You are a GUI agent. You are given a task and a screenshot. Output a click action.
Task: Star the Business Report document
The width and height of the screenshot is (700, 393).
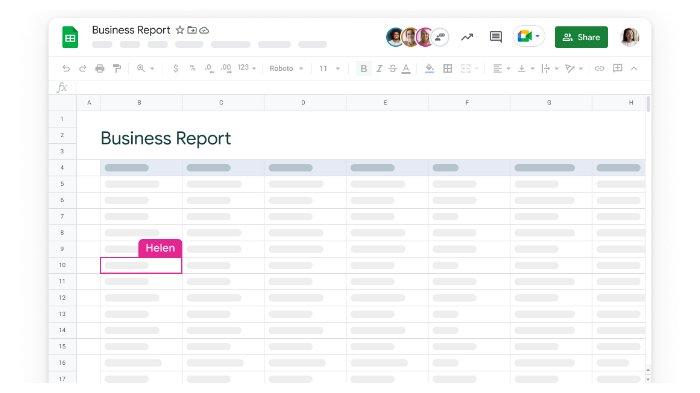(x=180, y=30)
